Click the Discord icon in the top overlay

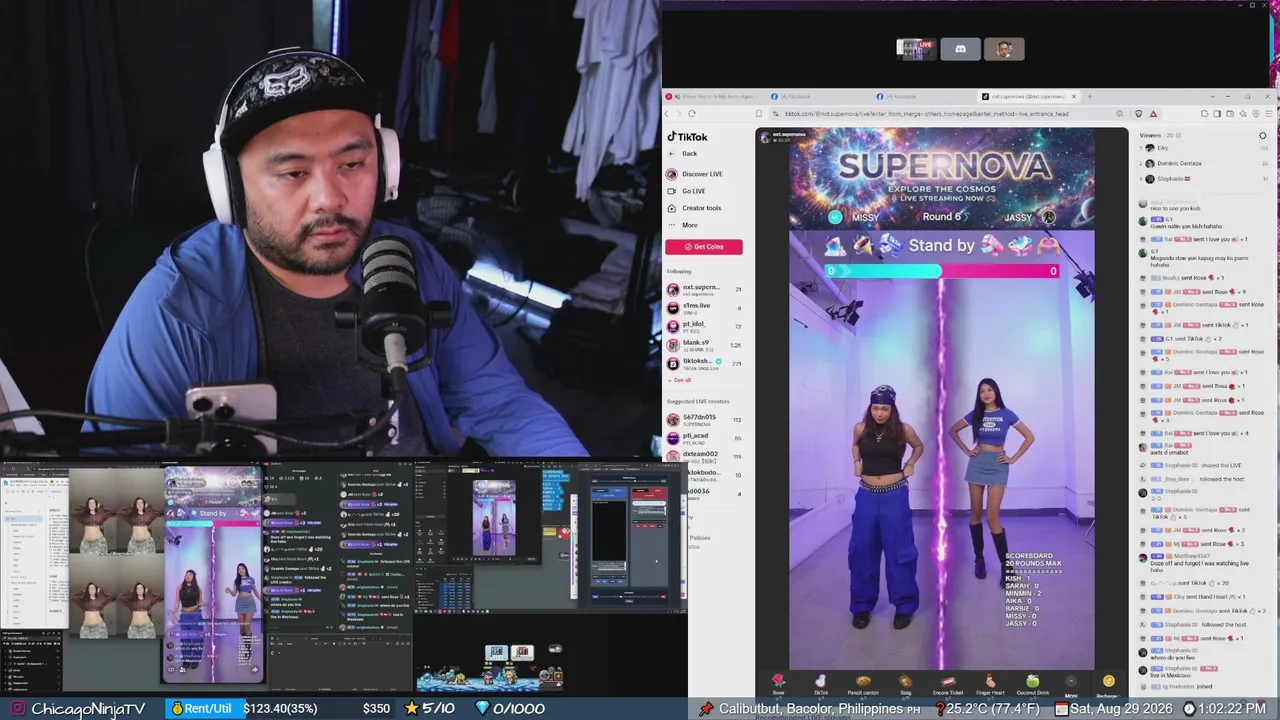pyautogui.click(x=960, y=49)
